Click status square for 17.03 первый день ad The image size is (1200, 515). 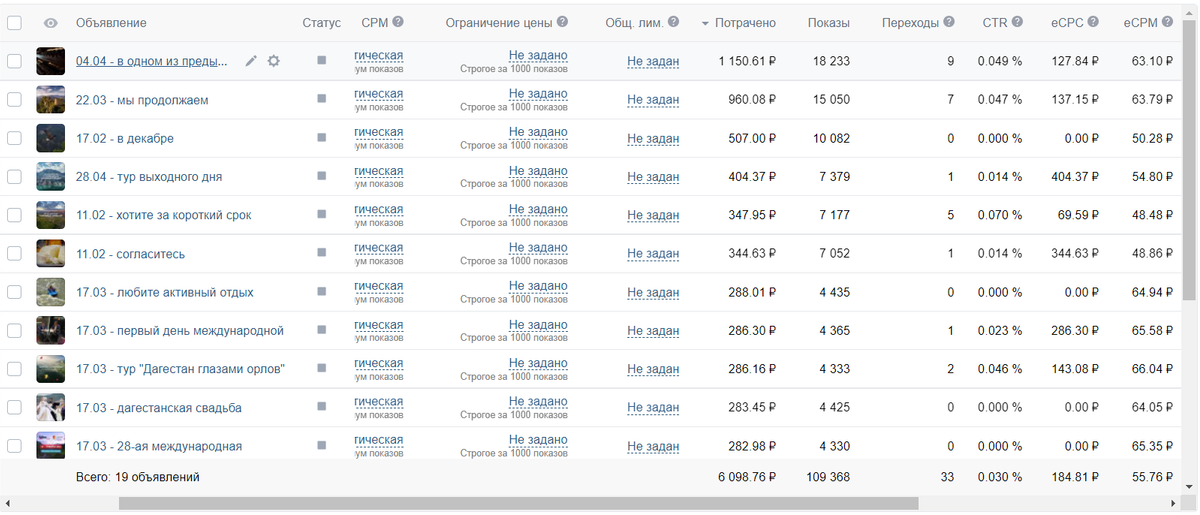point(321,330)
